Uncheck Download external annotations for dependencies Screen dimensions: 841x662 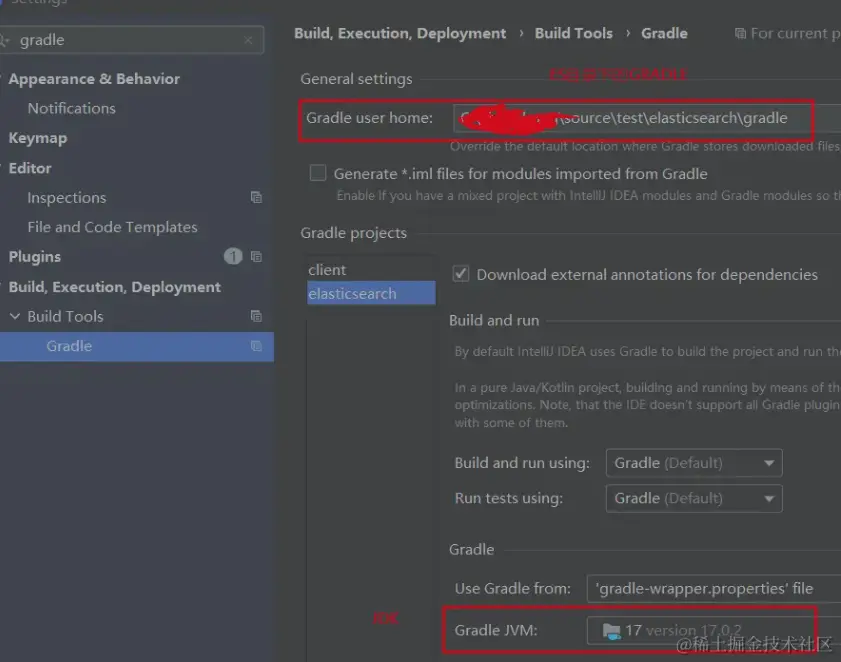(461, 274)
